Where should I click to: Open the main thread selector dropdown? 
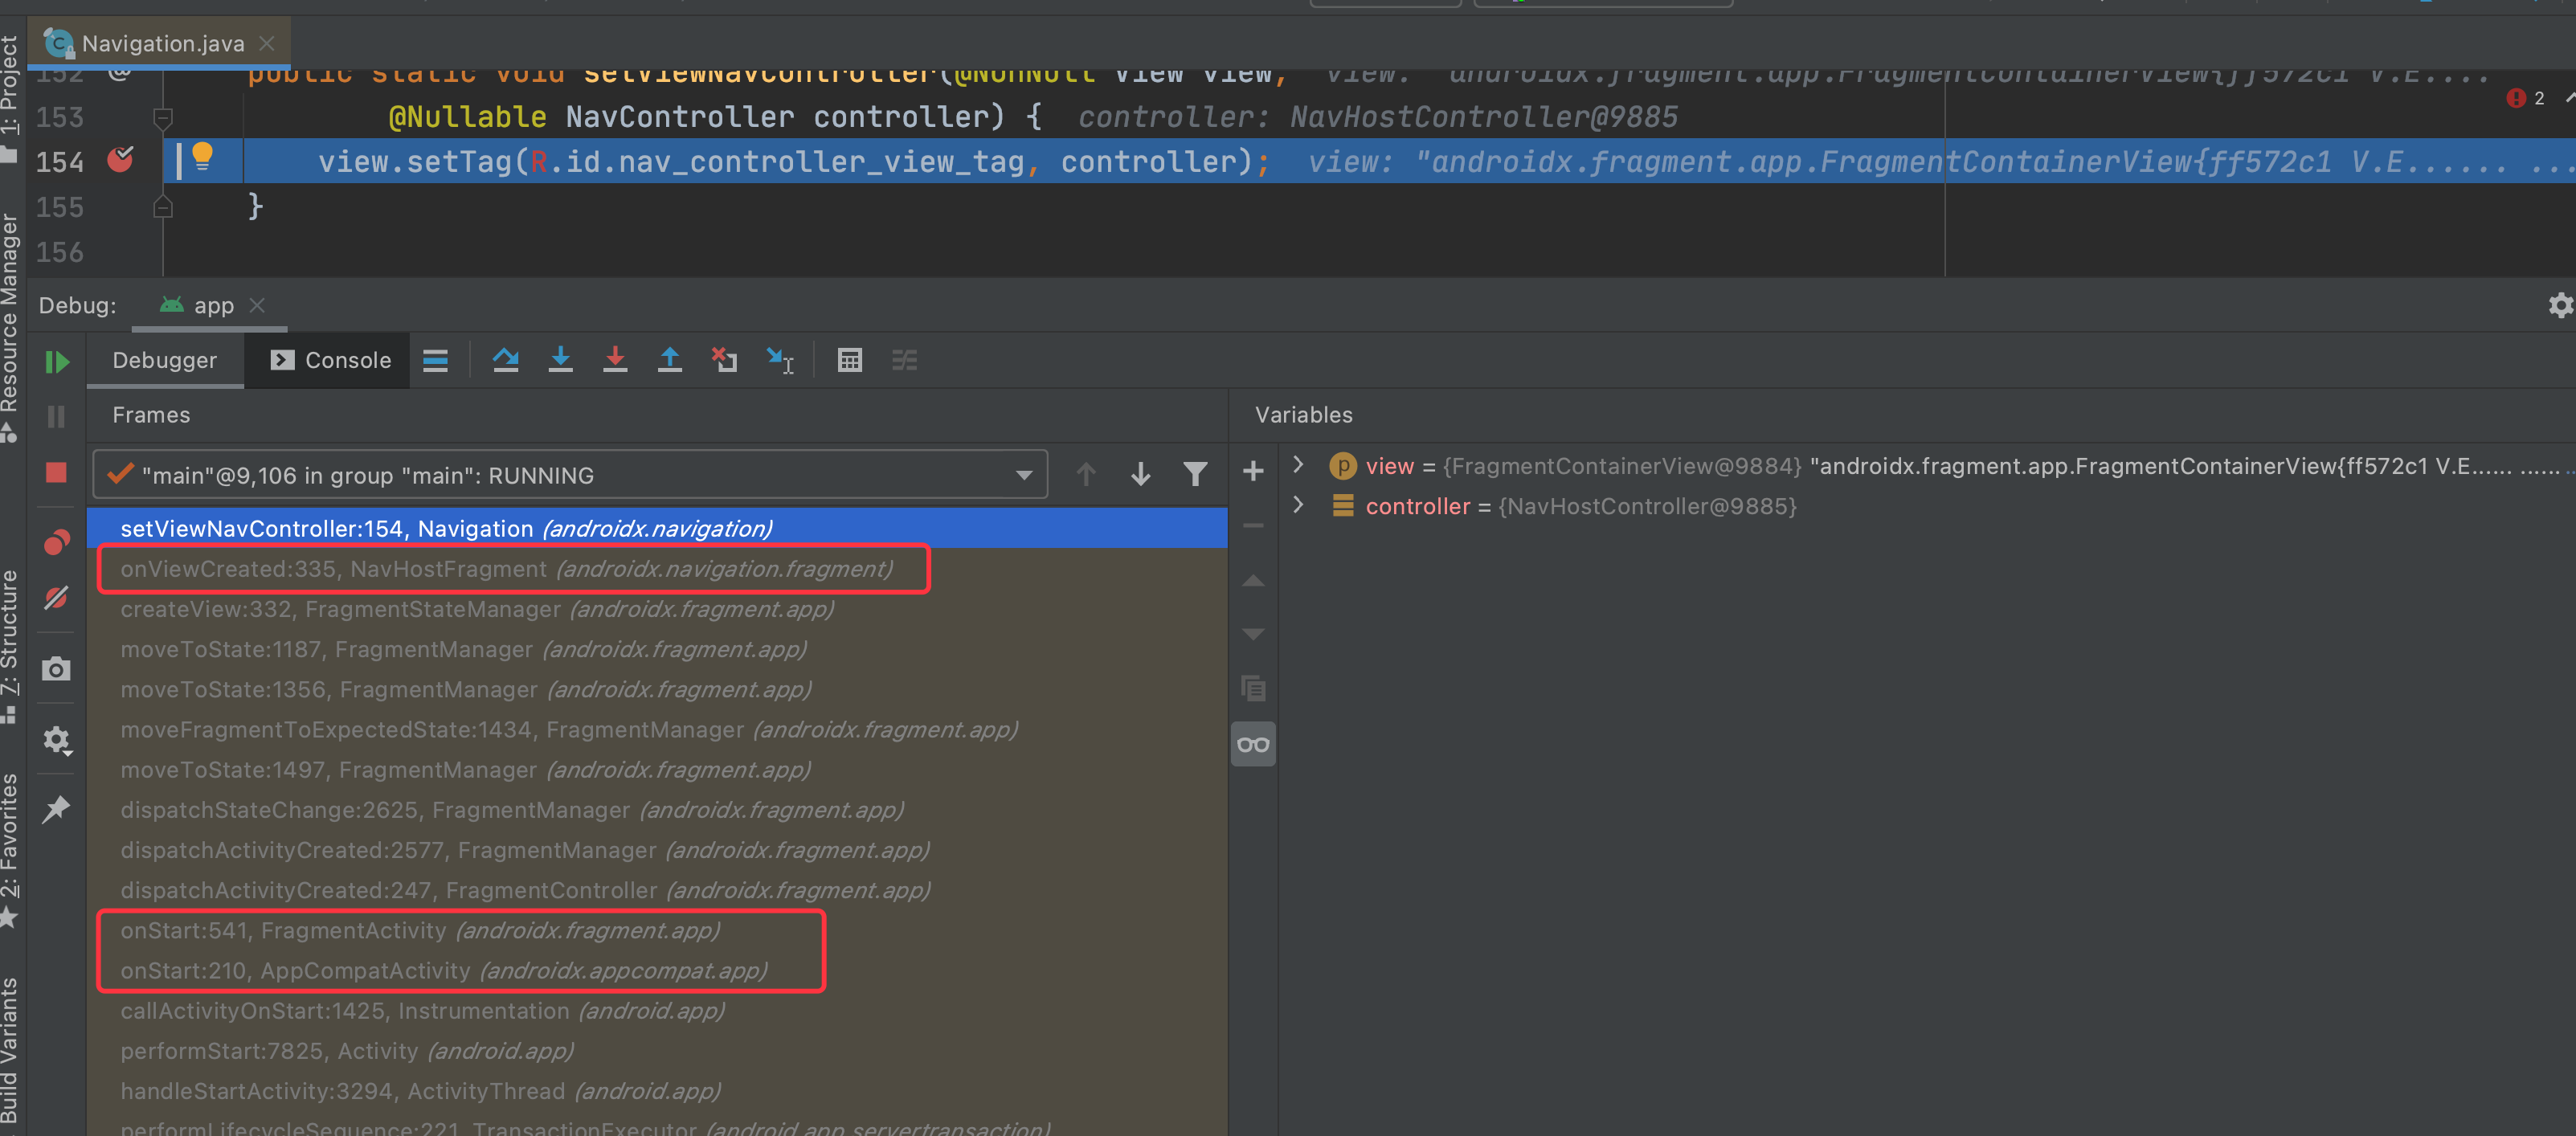(x=1023, y=475)
